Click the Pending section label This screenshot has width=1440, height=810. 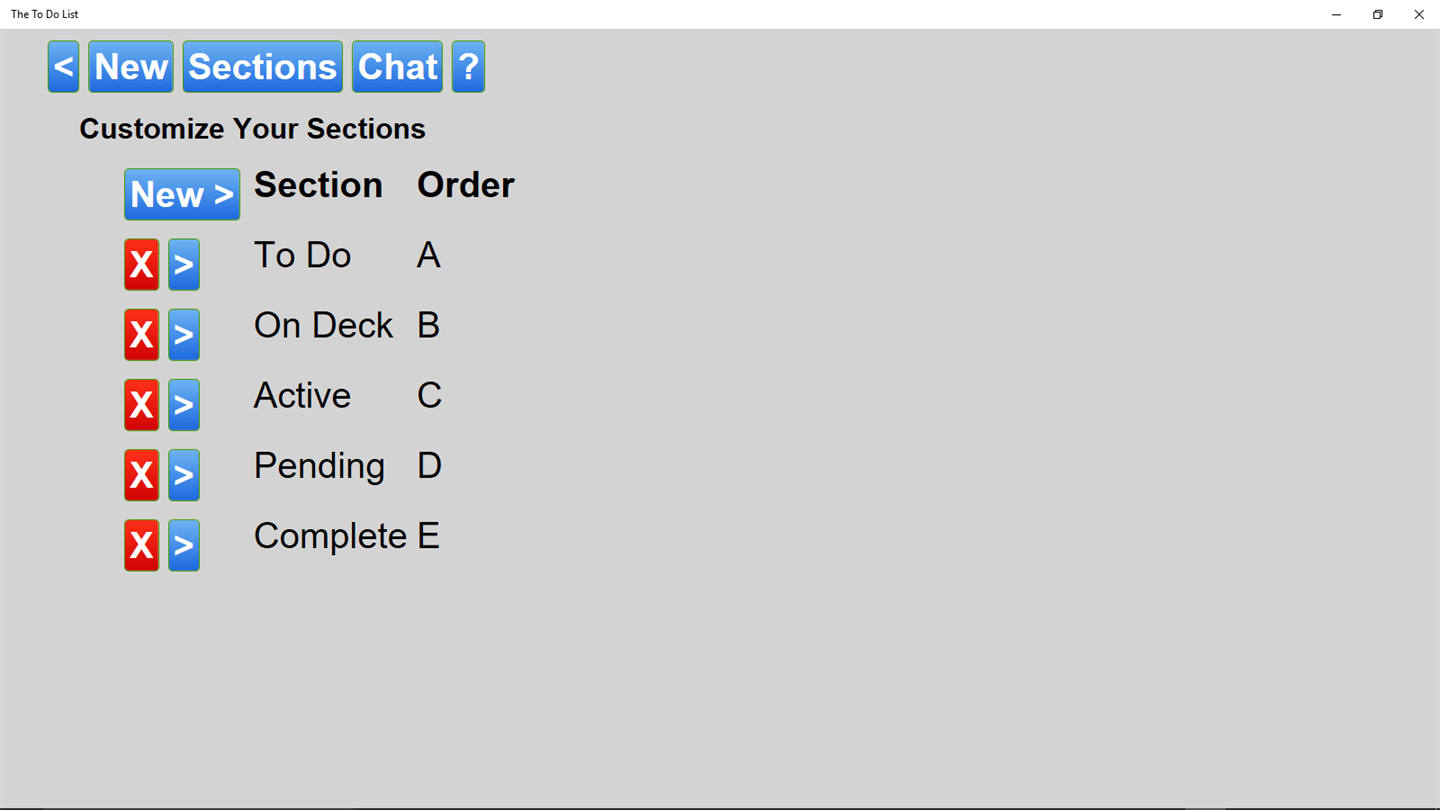point(319,466)
